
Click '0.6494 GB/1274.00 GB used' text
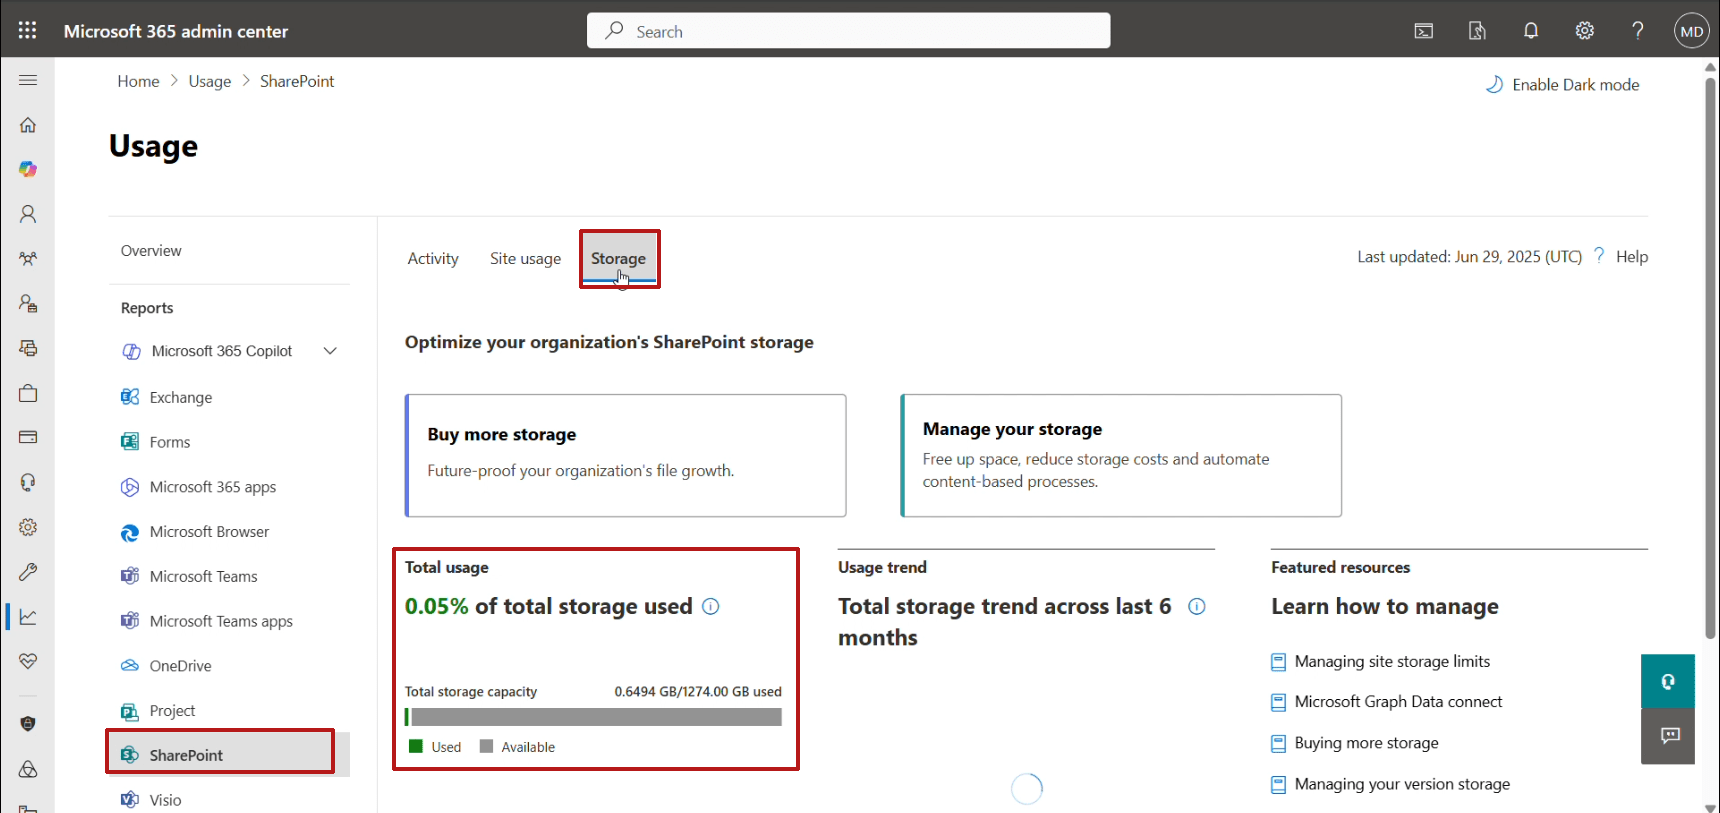pos(698,691)
